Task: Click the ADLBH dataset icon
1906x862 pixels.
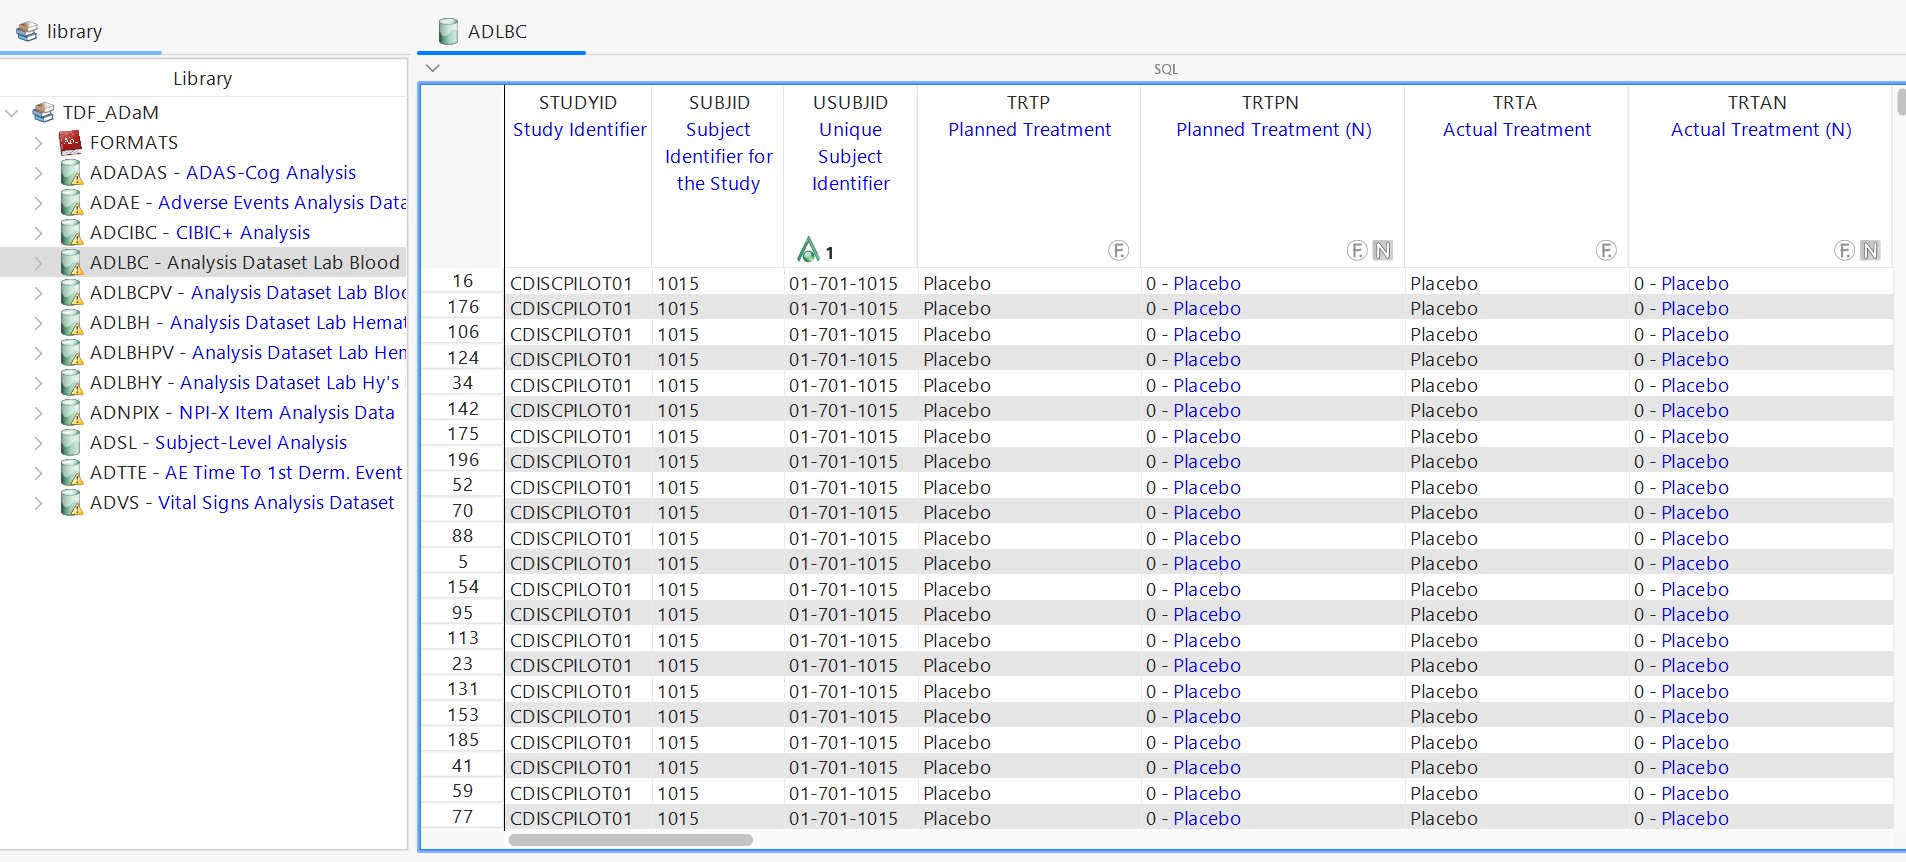Action: (71, 322)
